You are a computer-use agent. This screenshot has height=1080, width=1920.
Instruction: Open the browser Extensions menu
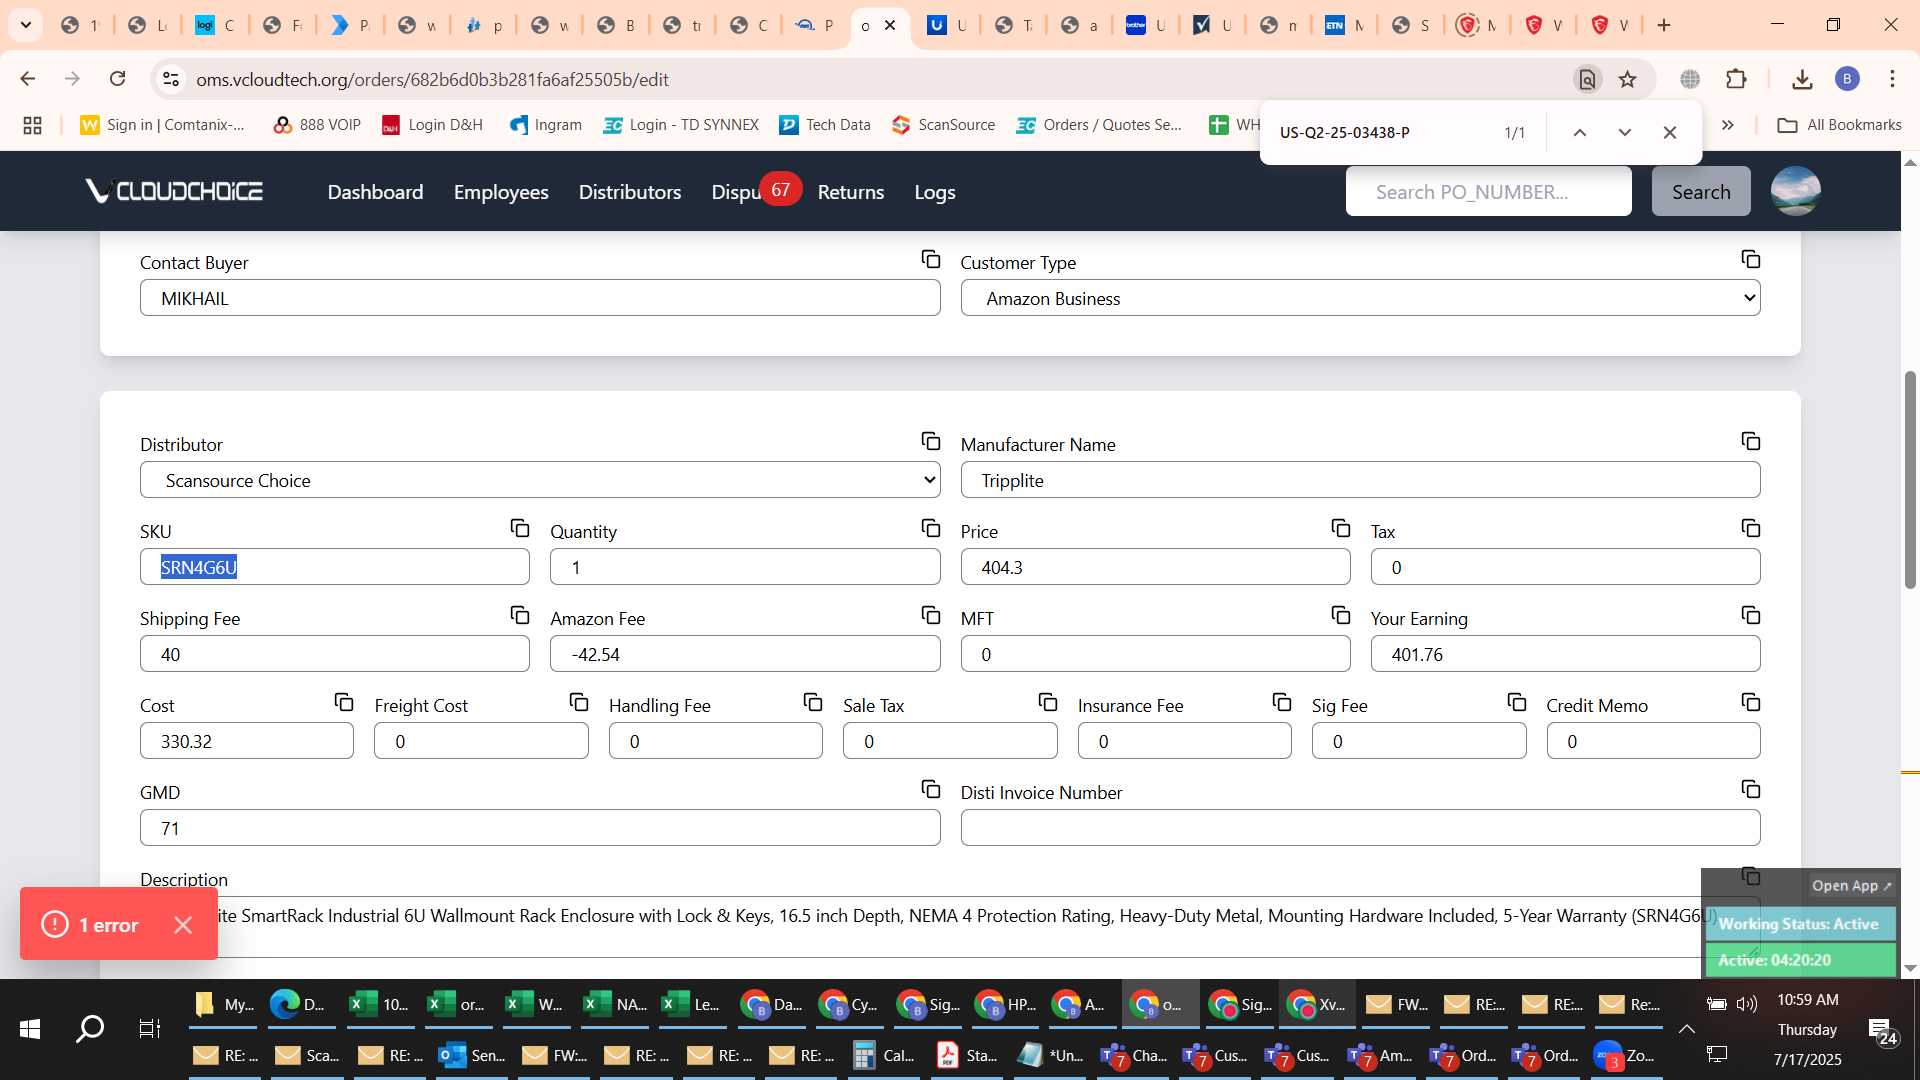[1737, 79]
